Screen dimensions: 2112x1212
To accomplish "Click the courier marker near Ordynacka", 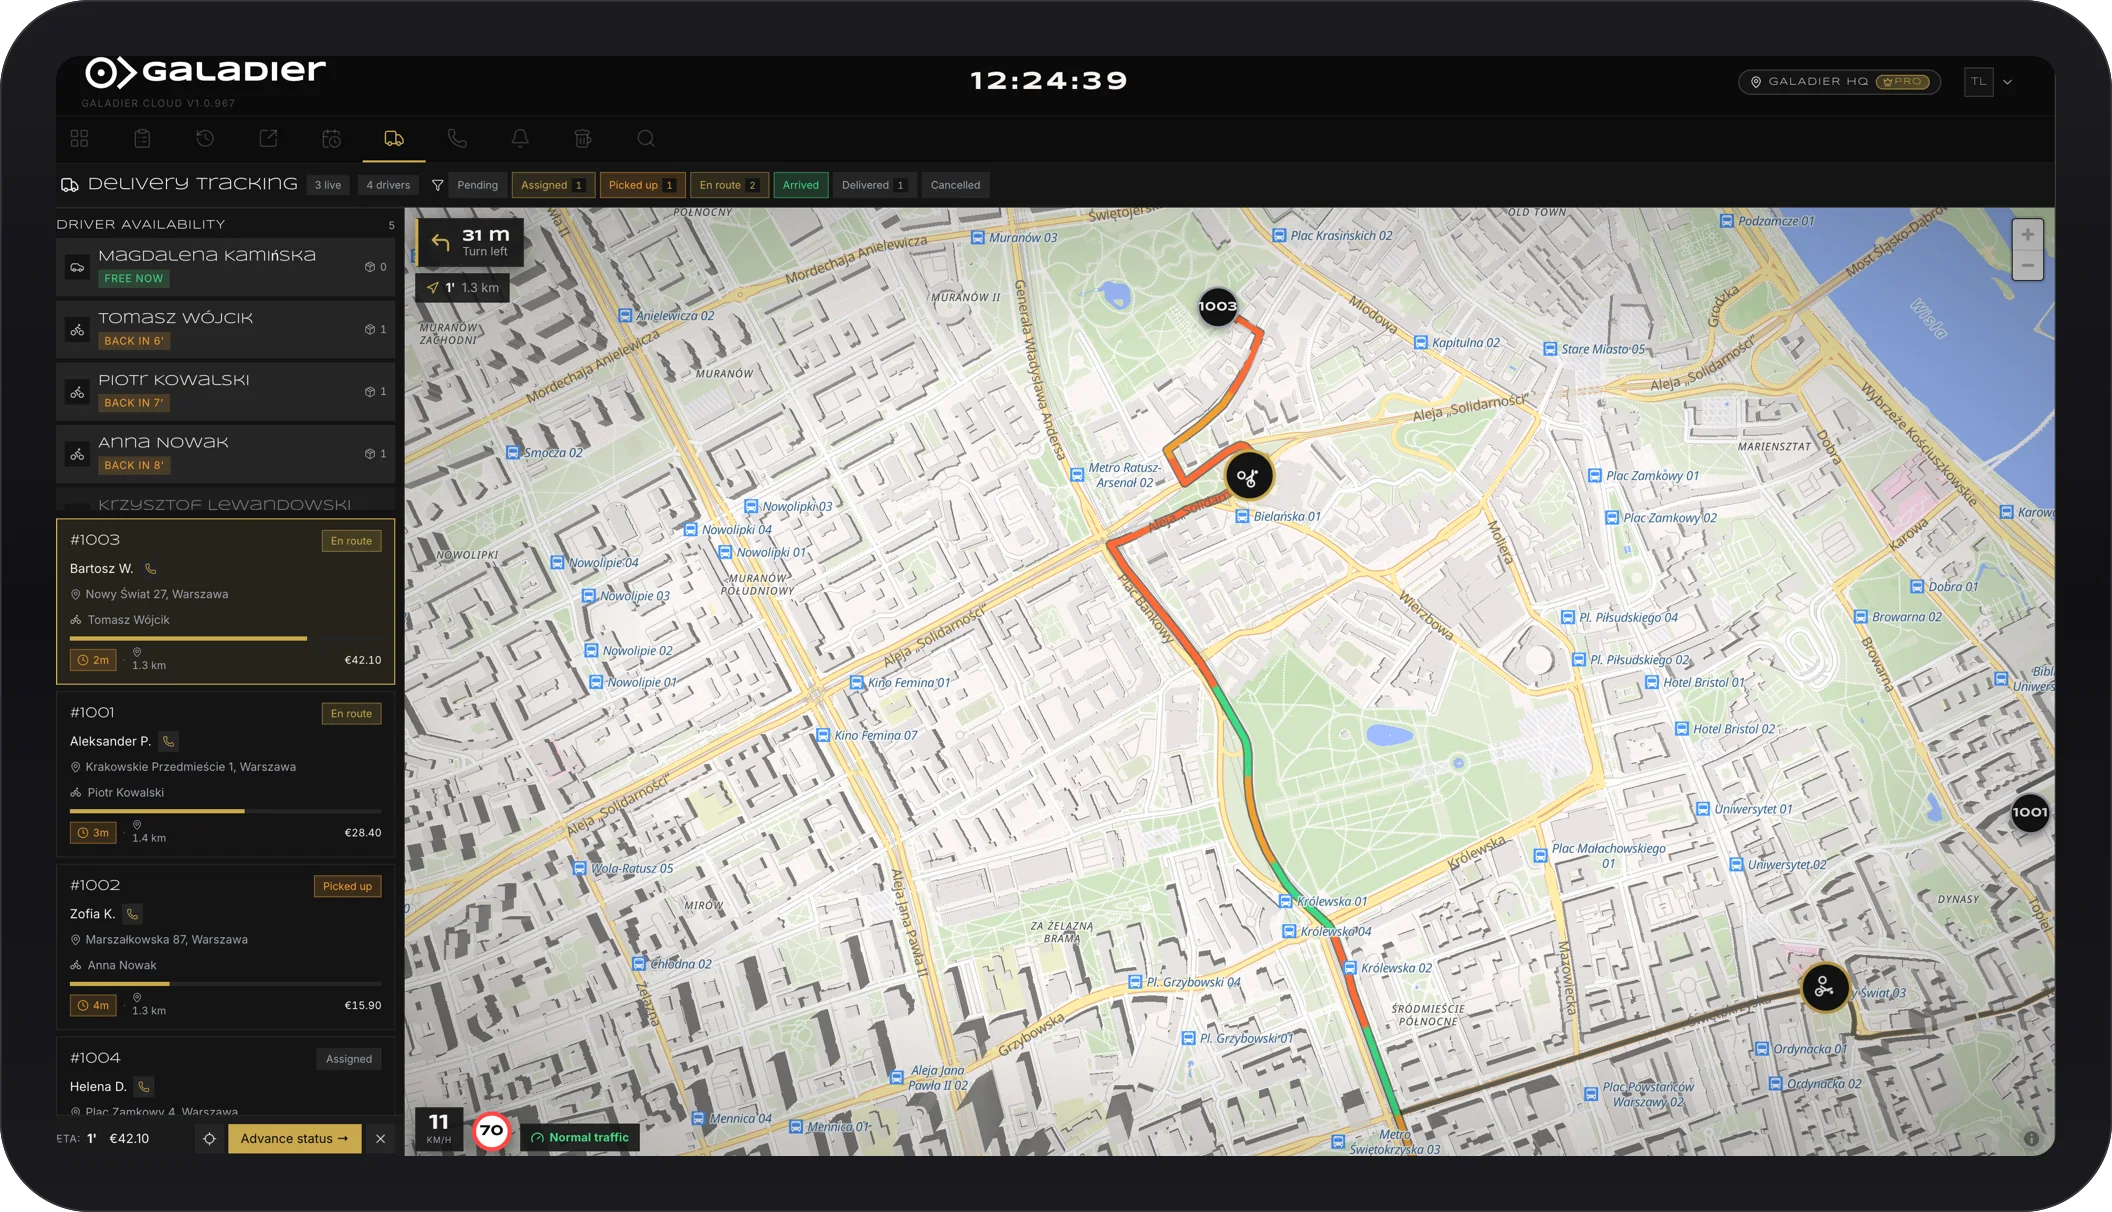I will point(1825,988).
